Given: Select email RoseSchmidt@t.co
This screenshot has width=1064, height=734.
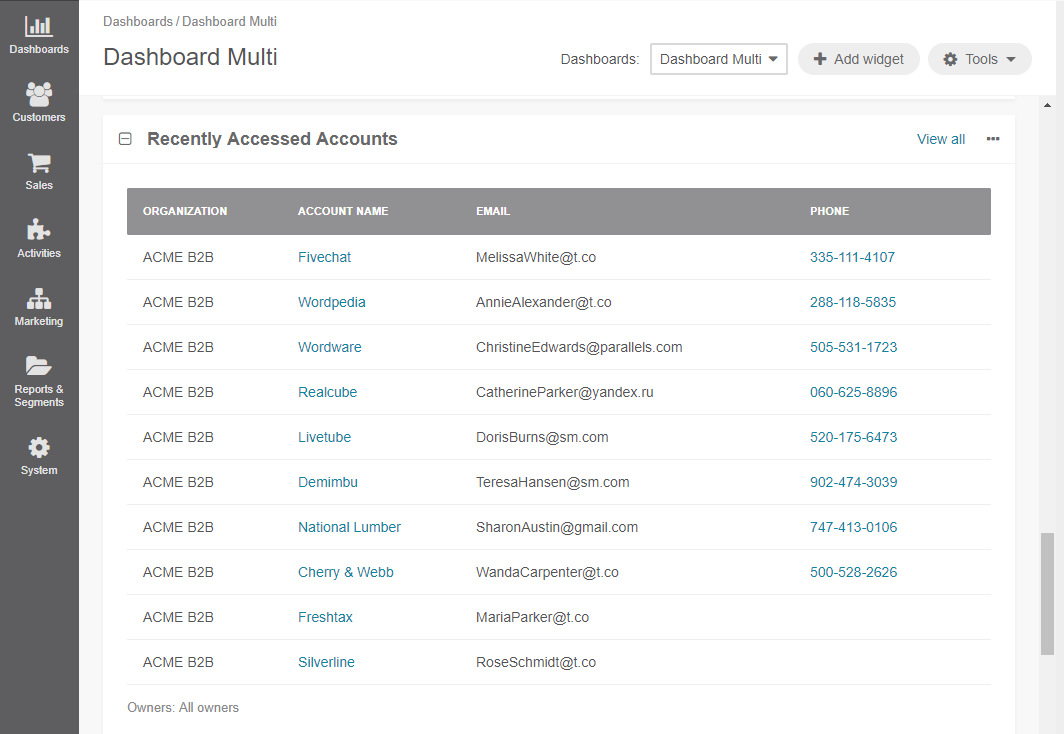Looking at the screenshot, I should pos(535,662).
